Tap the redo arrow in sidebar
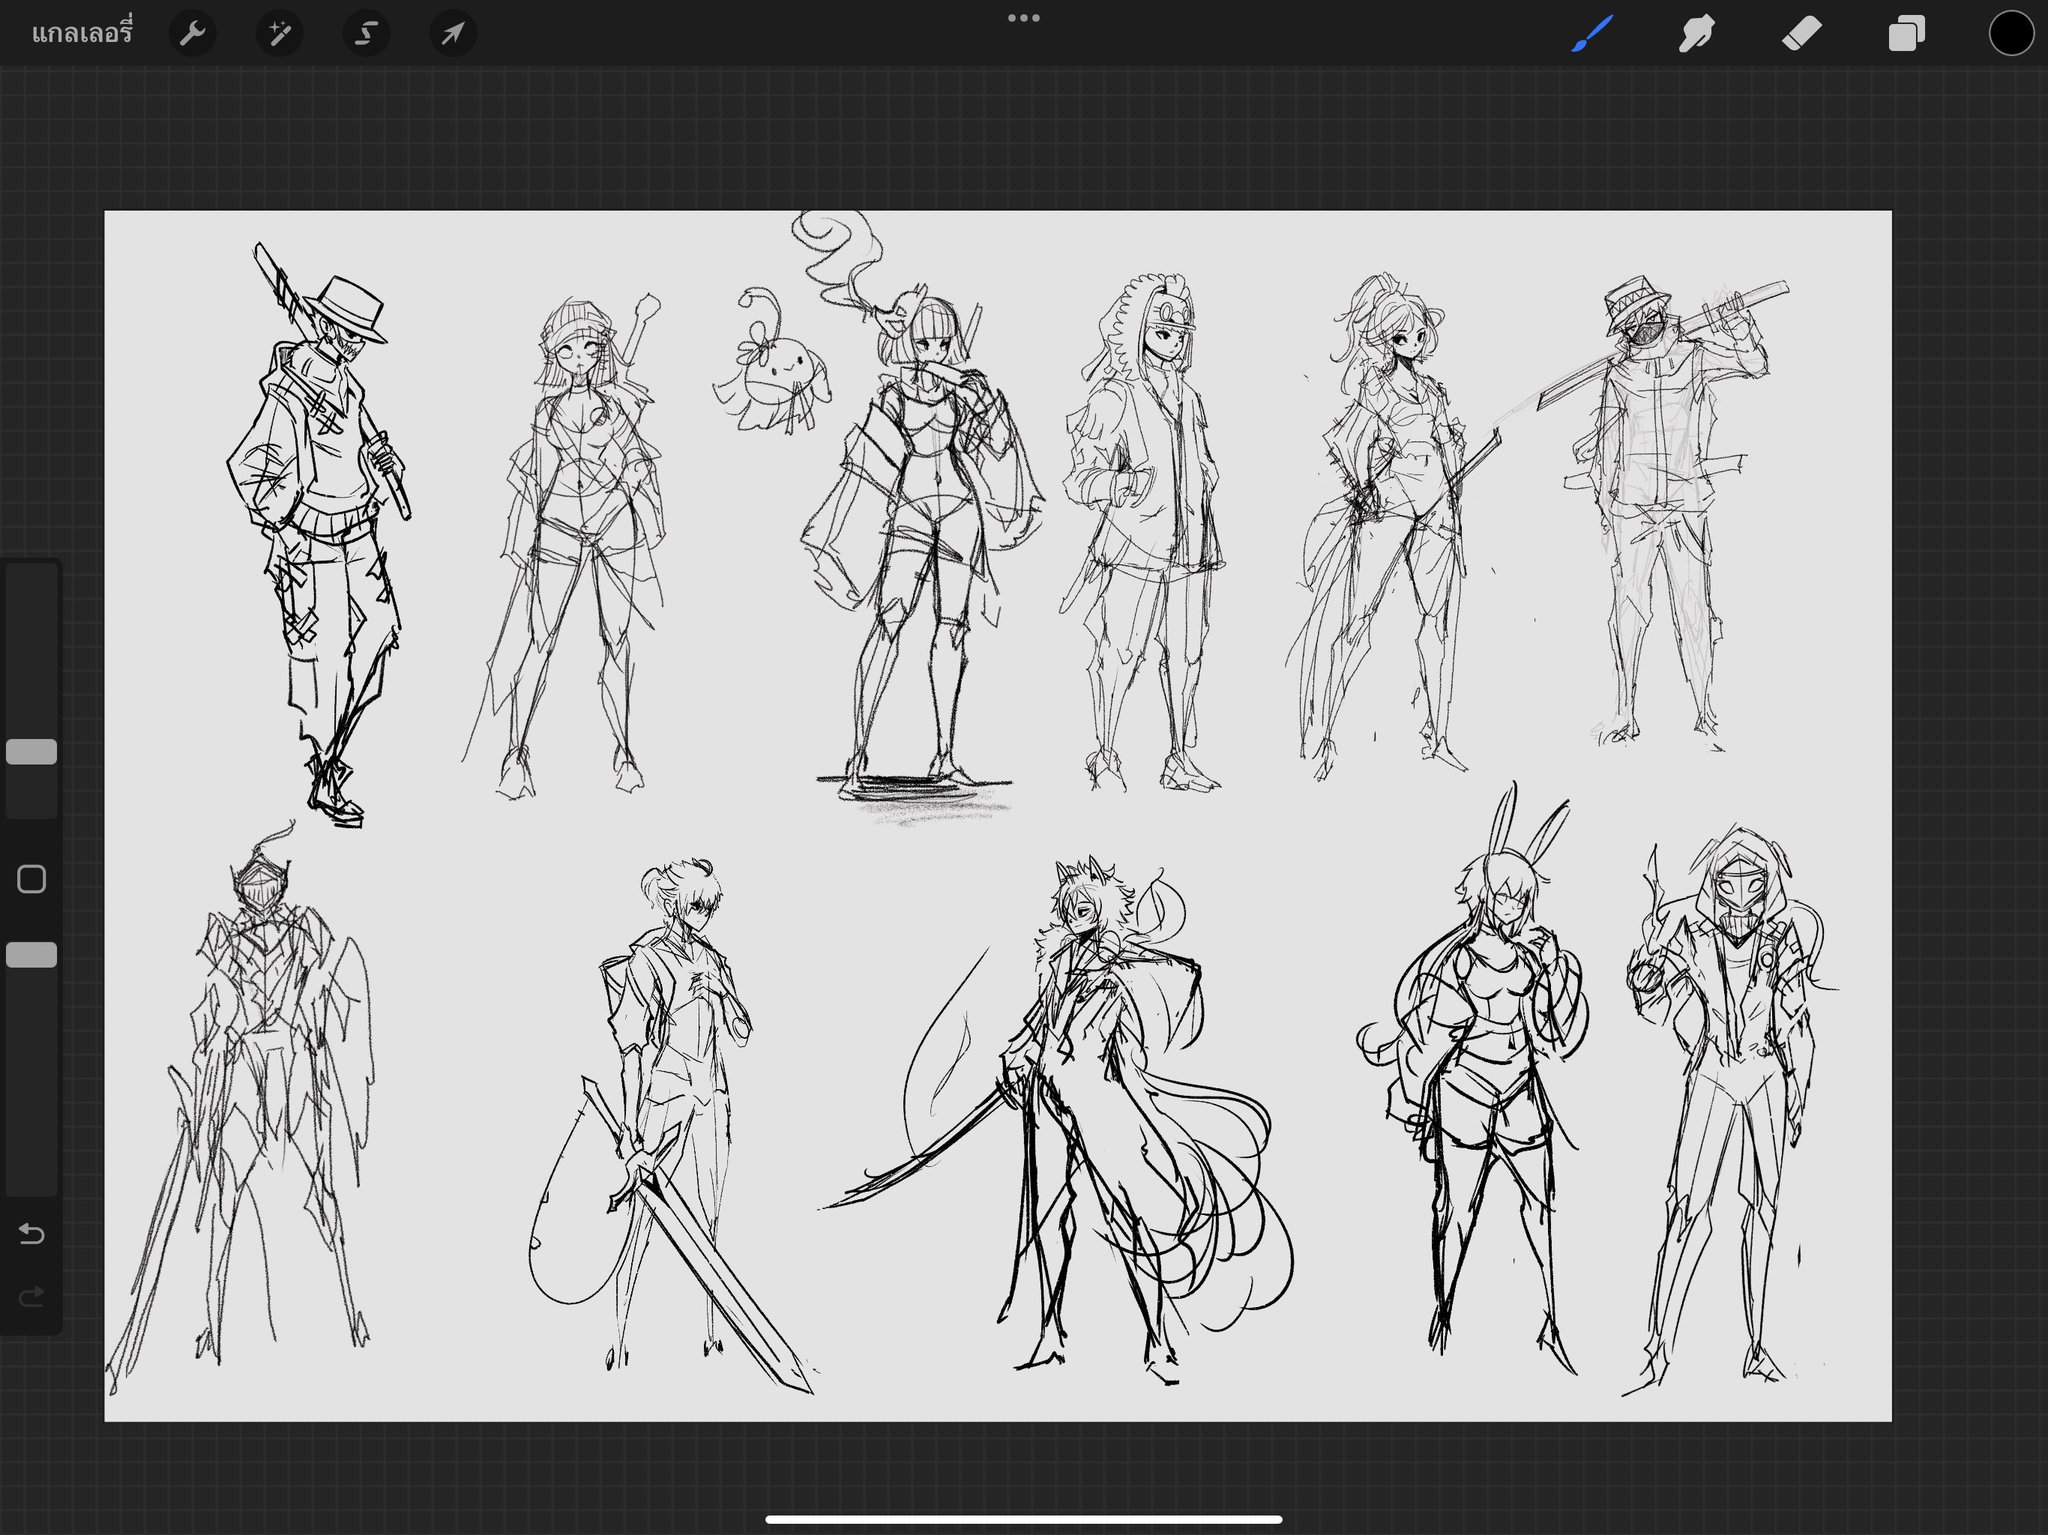 coord(32,1297)
